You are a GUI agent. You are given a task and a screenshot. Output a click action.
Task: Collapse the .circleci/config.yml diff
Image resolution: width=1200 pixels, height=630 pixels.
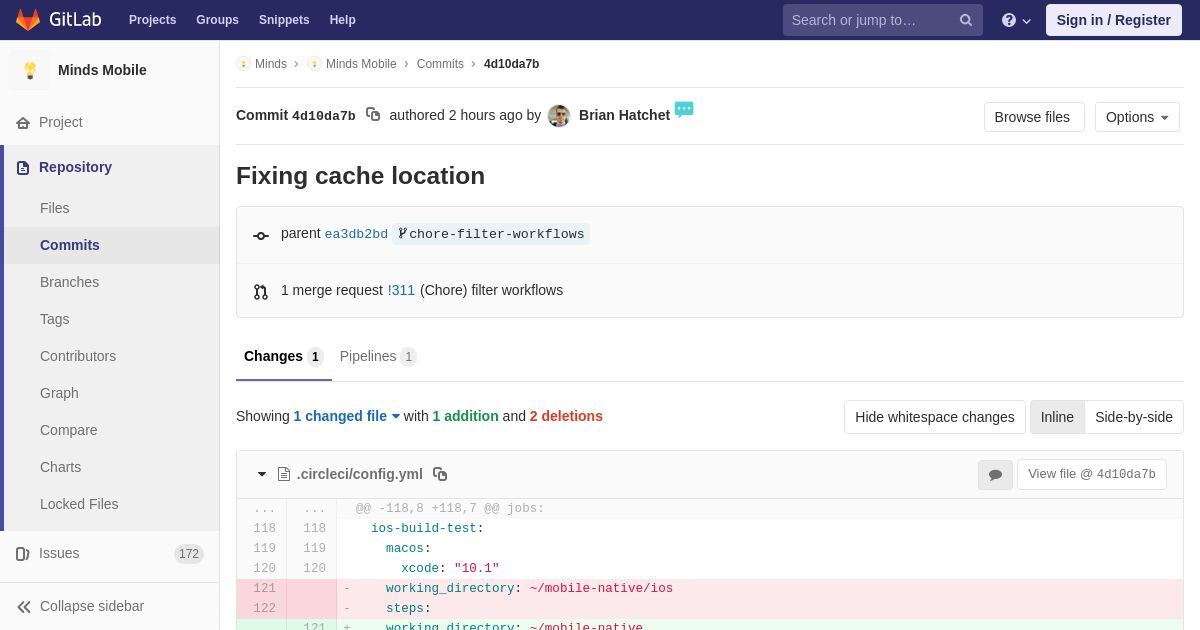pos(262,474)
